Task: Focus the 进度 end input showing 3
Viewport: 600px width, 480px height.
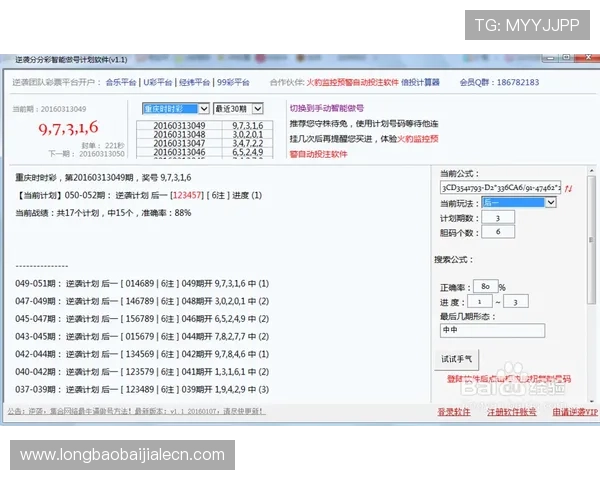Action: [515, 301]
